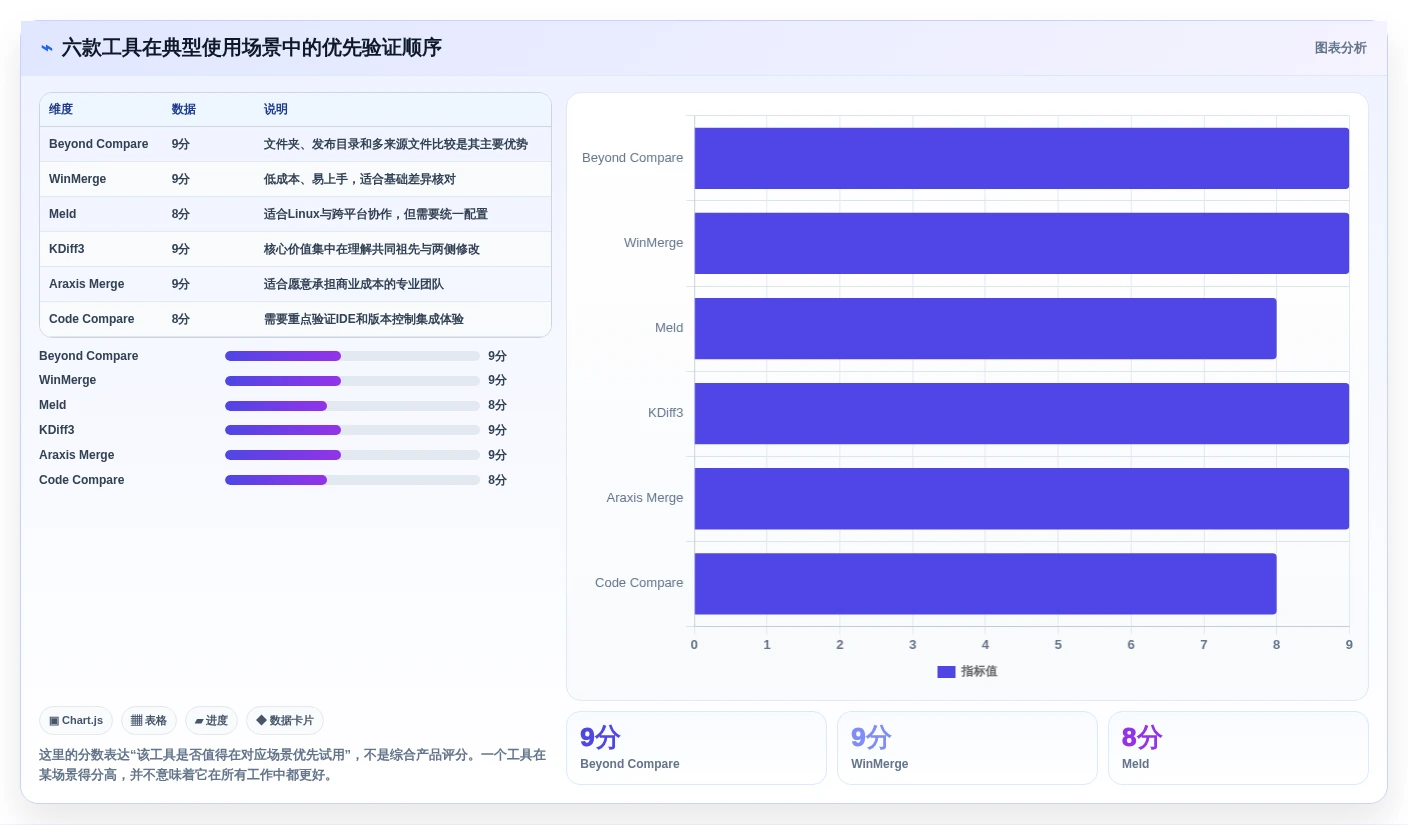Click the 说明 column header
The height and width of the screenshot is (825, 1408).
pyautogui.click(x=276, y=109)
